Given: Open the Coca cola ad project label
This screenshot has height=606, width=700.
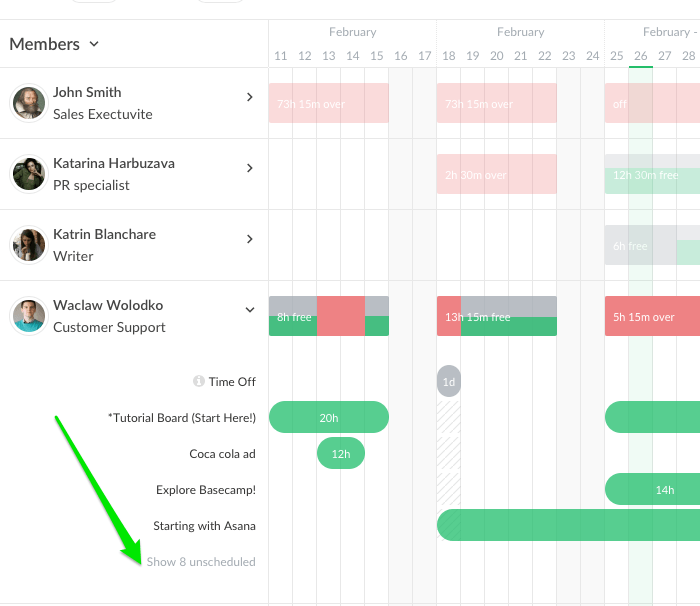Looking at the screenshot, I should pyautogui.click(x=222, y=454).
